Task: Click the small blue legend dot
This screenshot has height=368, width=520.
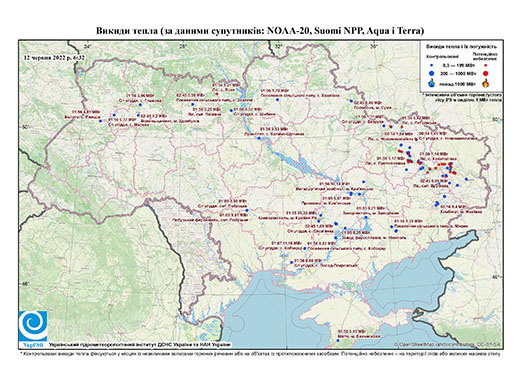Action: tap(432, 65)
